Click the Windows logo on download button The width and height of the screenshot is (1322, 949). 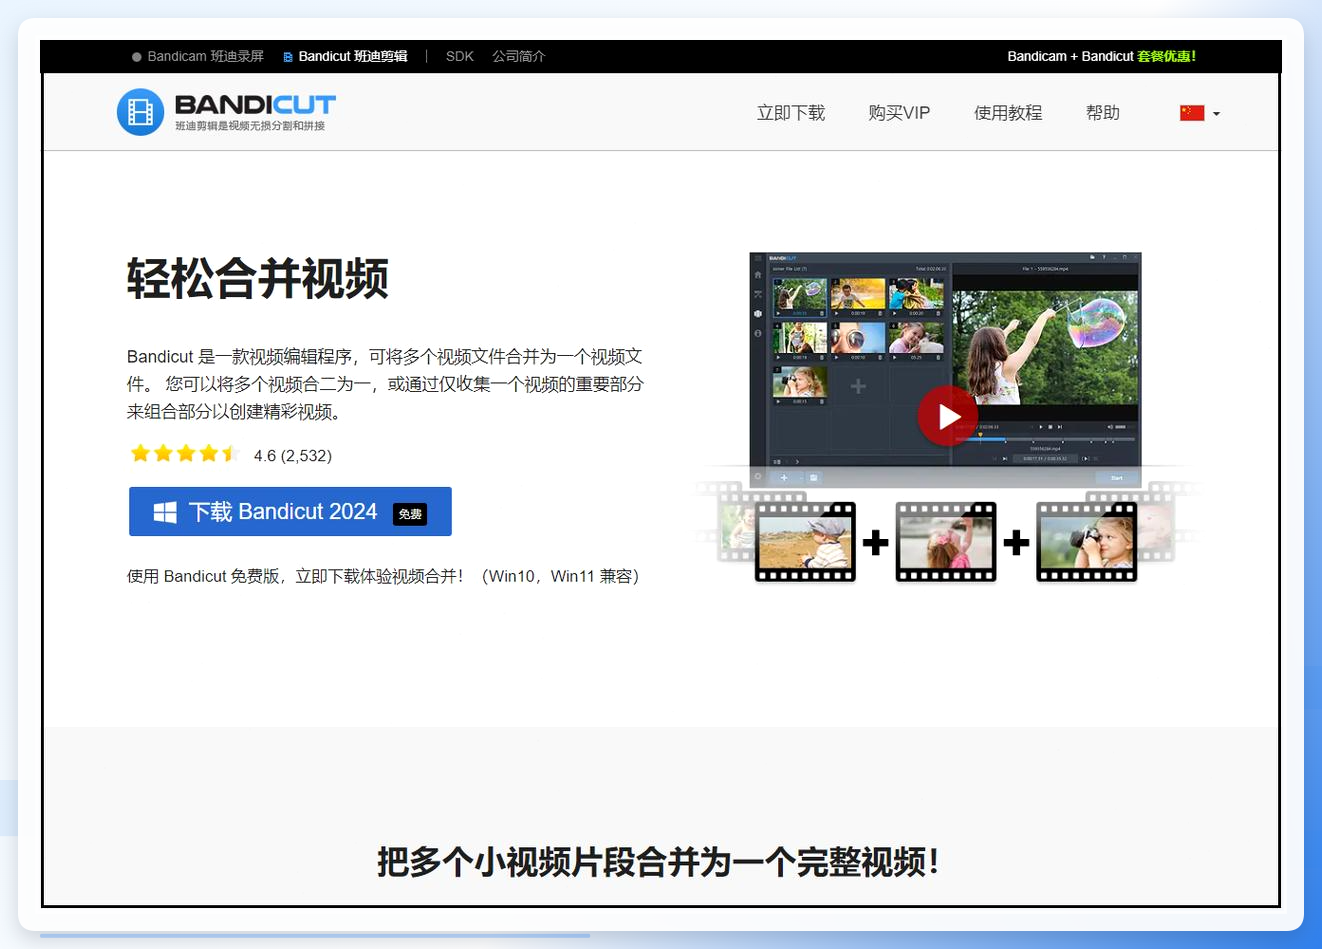click(x=165, y=513)
